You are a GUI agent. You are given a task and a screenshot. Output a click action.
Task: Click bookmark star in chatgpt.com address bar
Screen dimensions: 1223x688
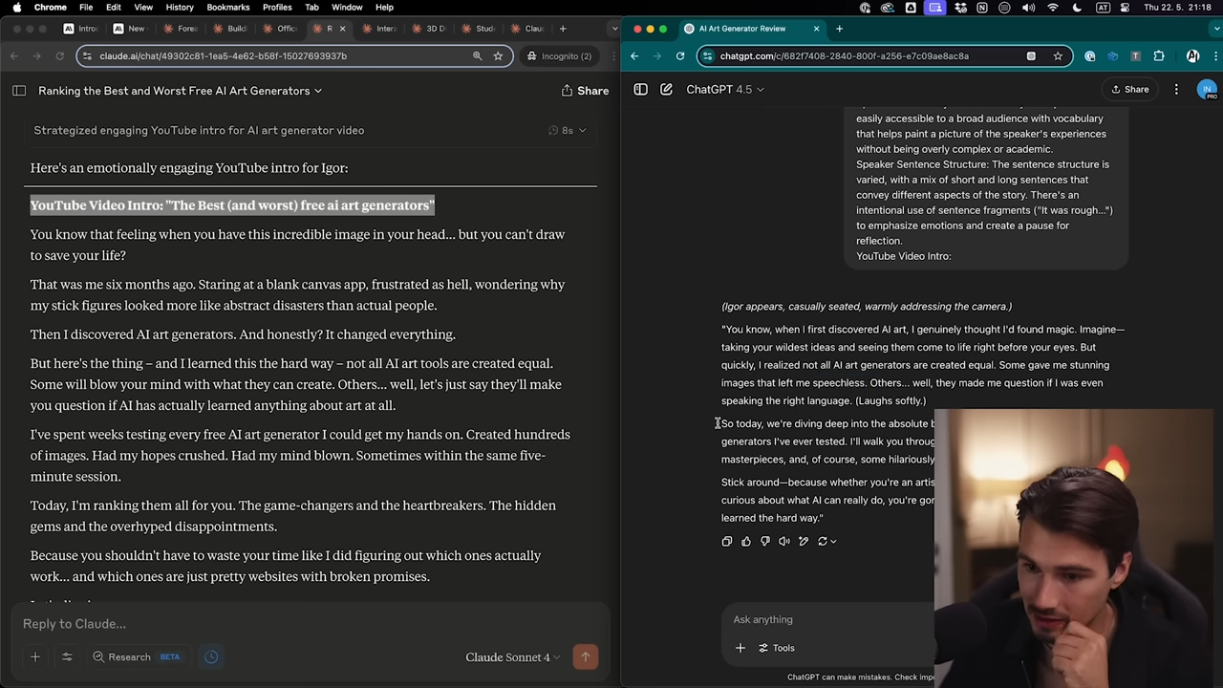pos(1058,56)
